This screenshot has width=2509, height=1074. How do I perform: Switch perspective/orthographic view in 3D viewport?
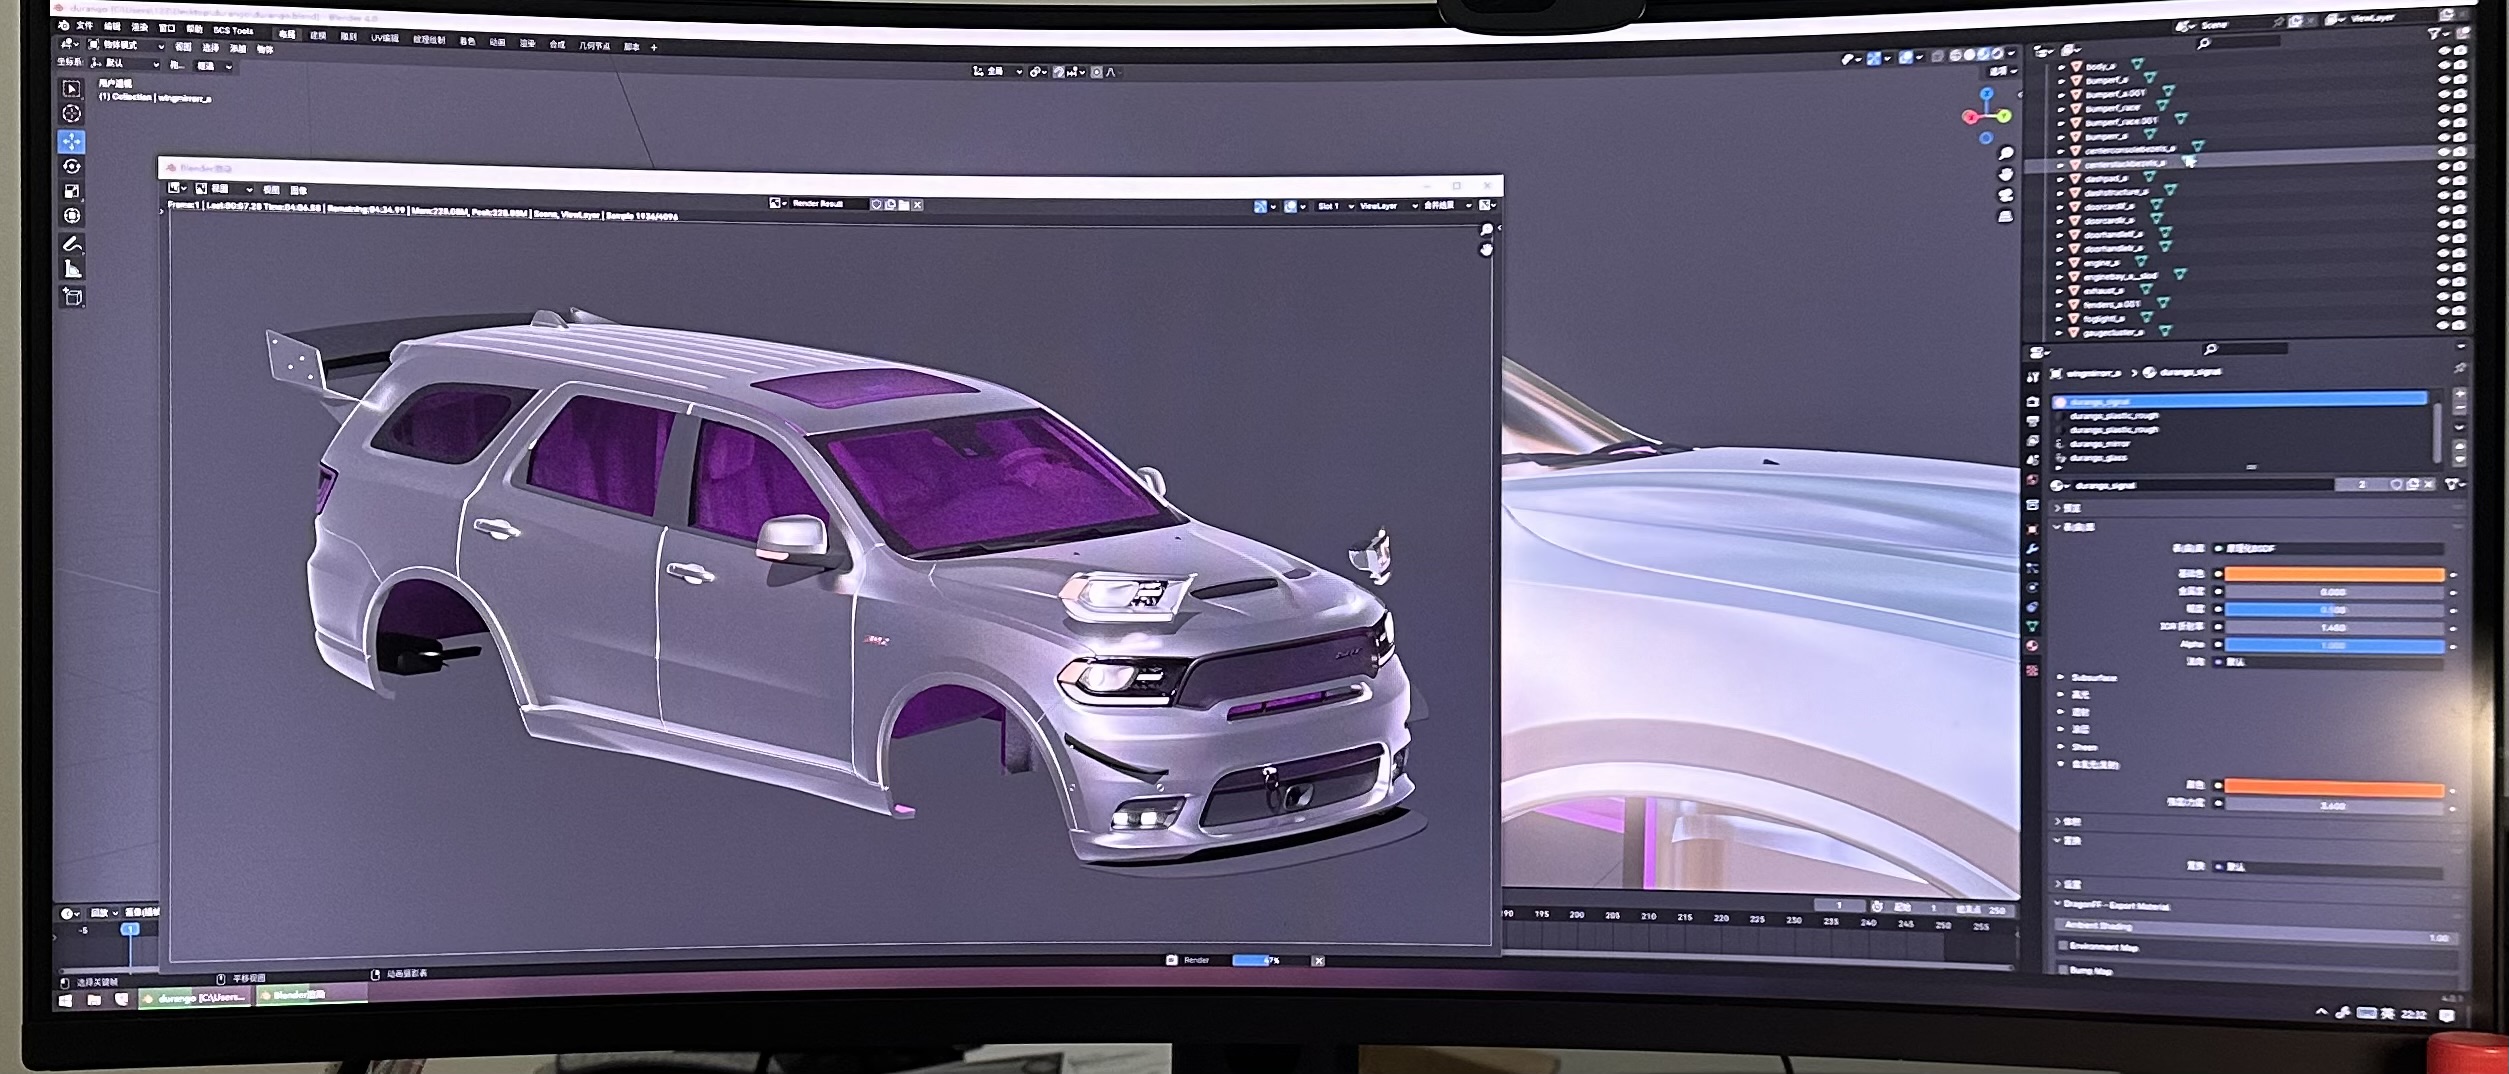2005,216
